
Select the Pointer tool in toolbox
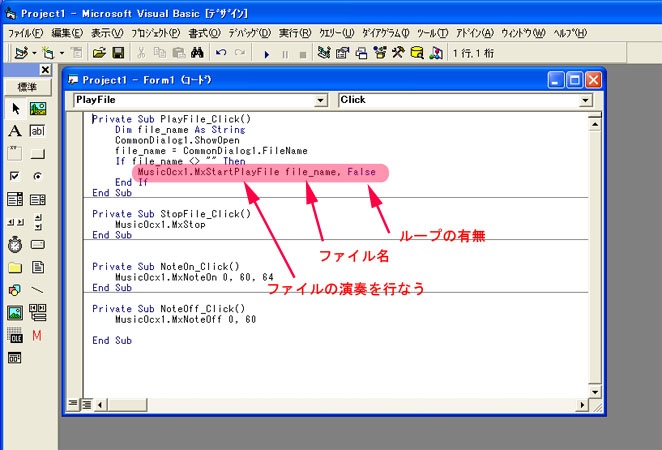click(15, 108)
